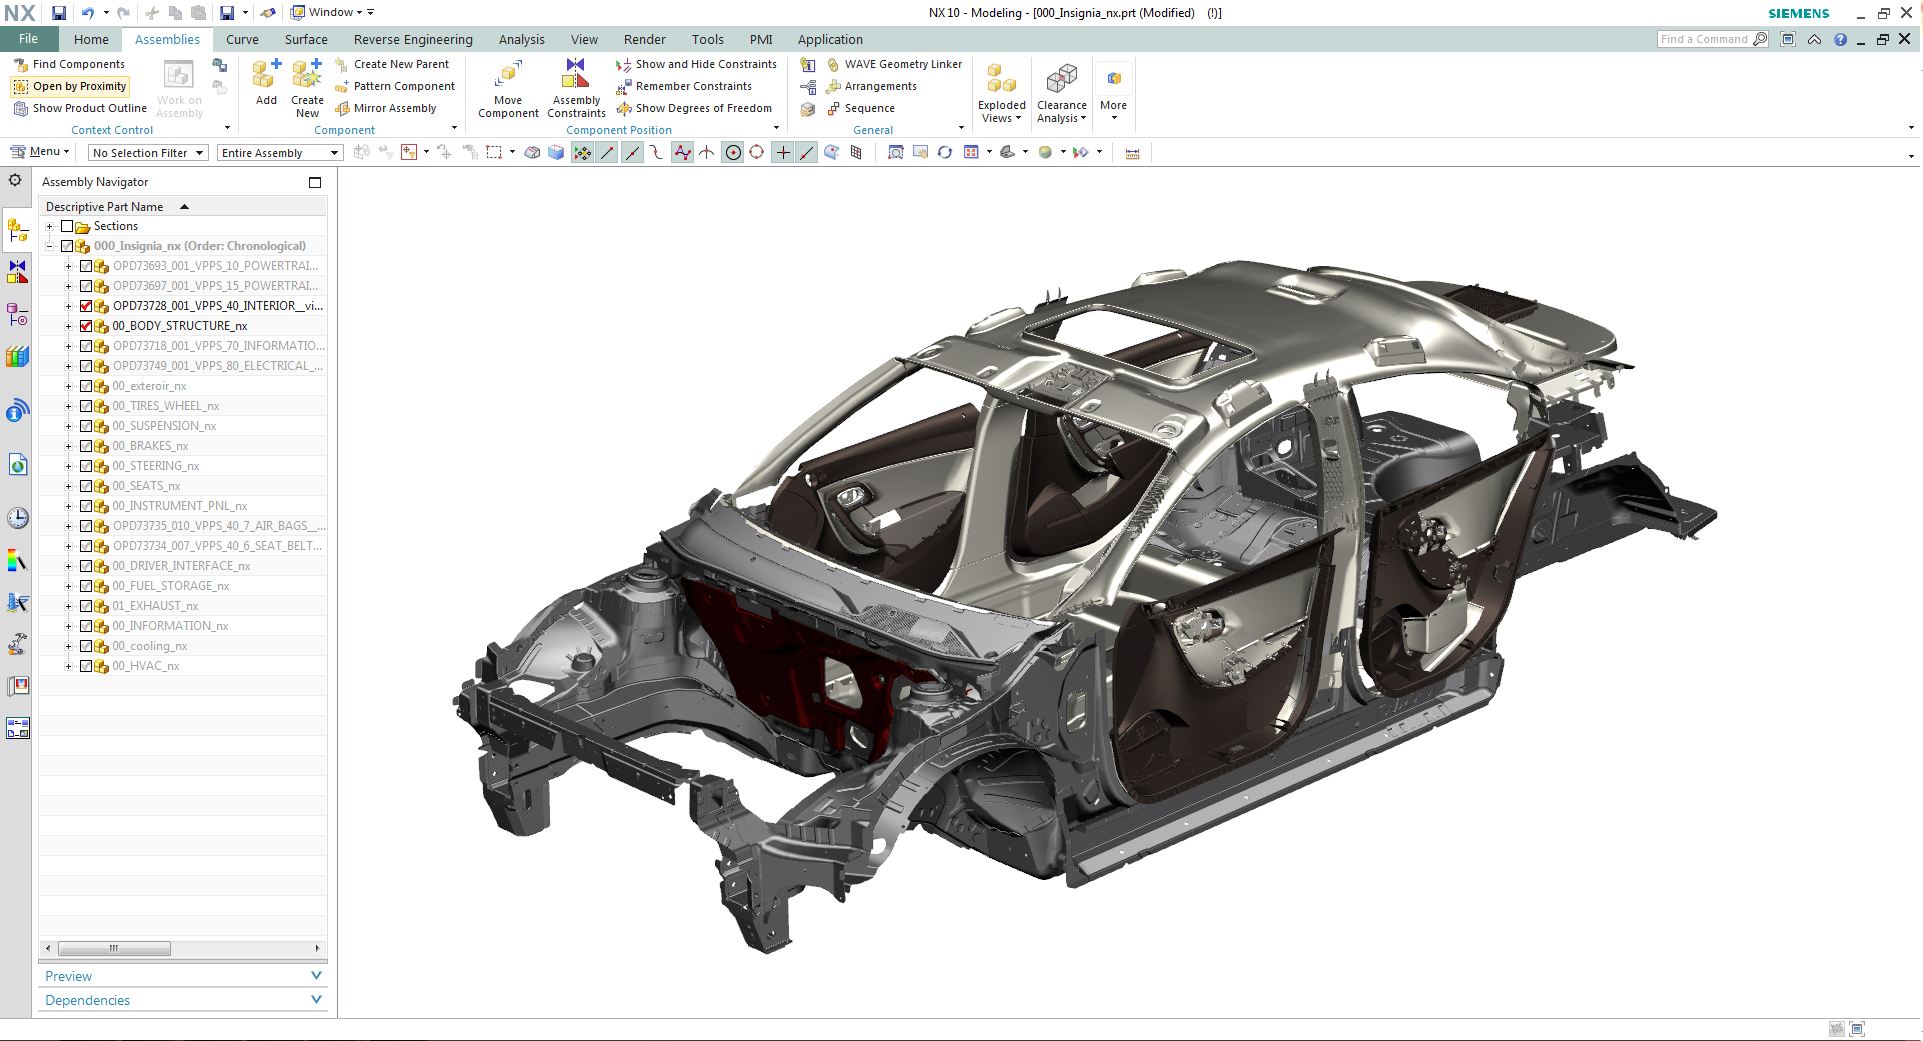Click the Create New component icon
The width and height of the screenshot is (1923, 1041).
click(307, 75)
